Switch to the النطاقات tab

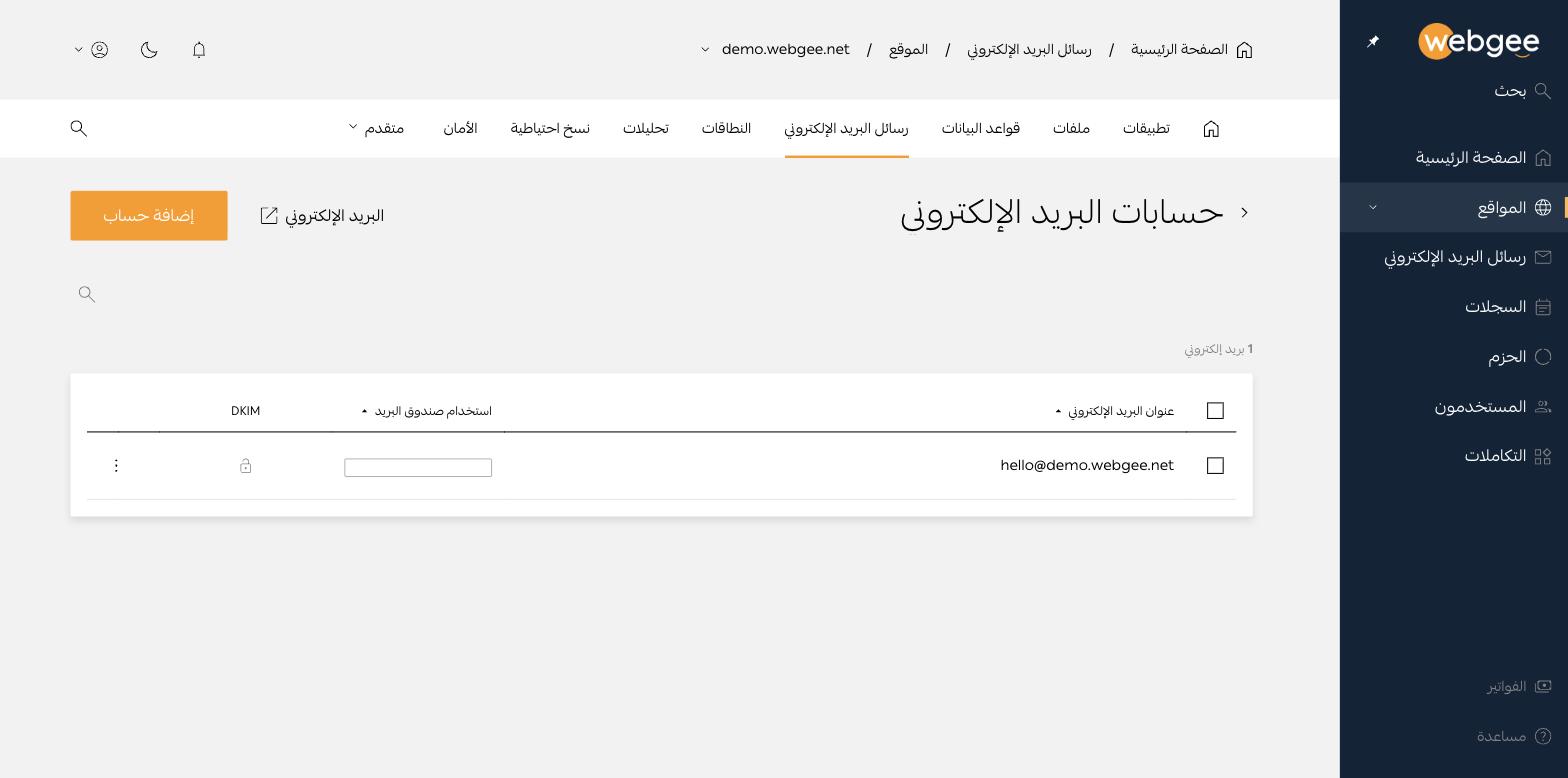[726, 129]
